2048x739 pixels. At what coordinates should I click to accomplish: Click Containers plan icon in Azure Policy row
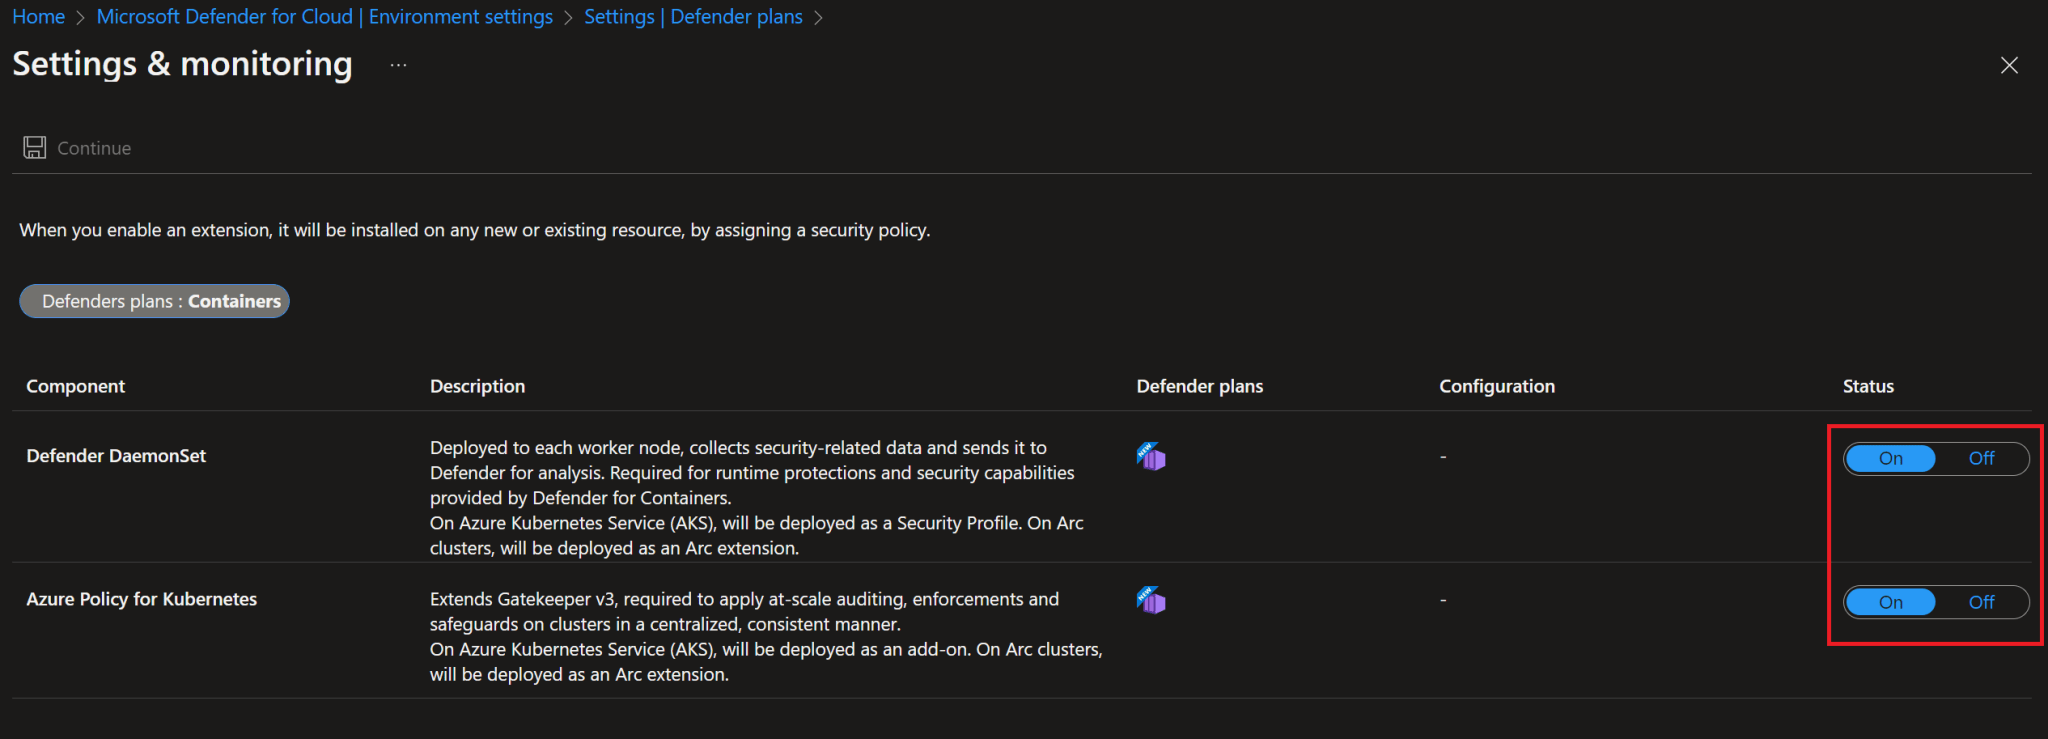[x=1151, y=600]
